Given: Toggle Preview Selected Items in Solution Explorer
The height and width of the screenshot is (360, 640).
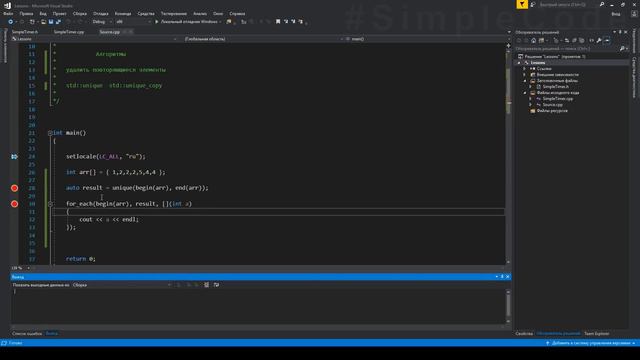Looking at the screenshot, I should pos(607,40).
